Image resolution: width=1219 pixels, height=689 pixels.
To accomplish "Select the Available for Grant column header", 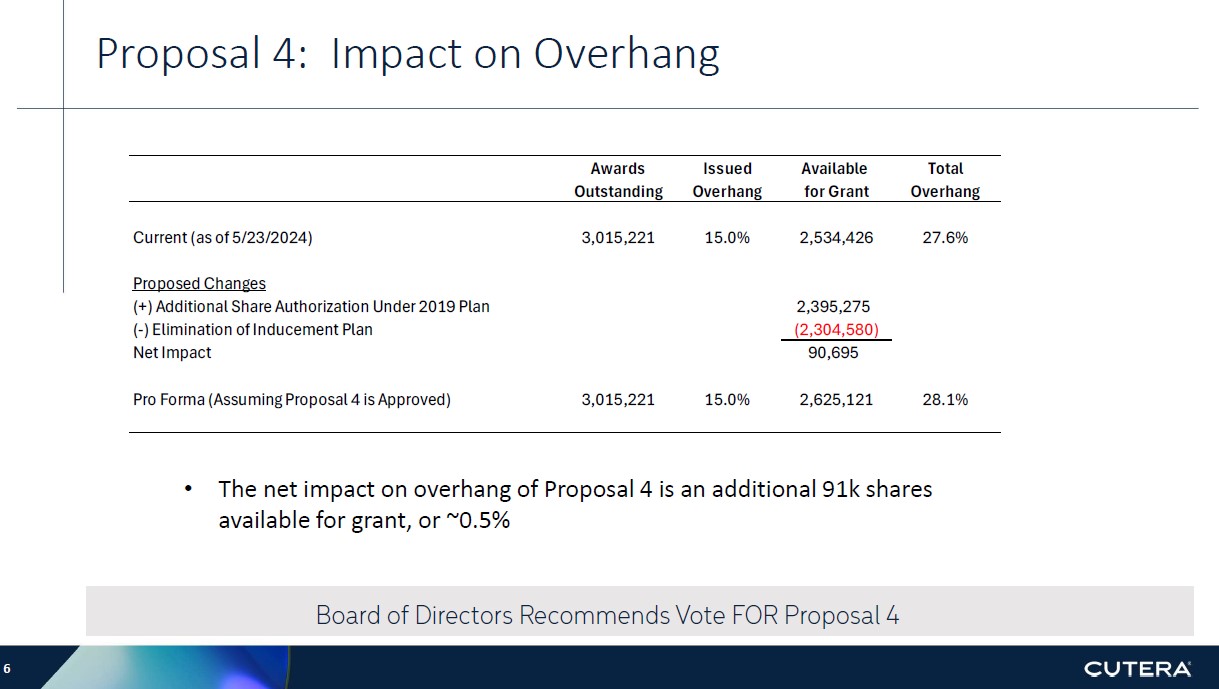I will tap(835, 180).
